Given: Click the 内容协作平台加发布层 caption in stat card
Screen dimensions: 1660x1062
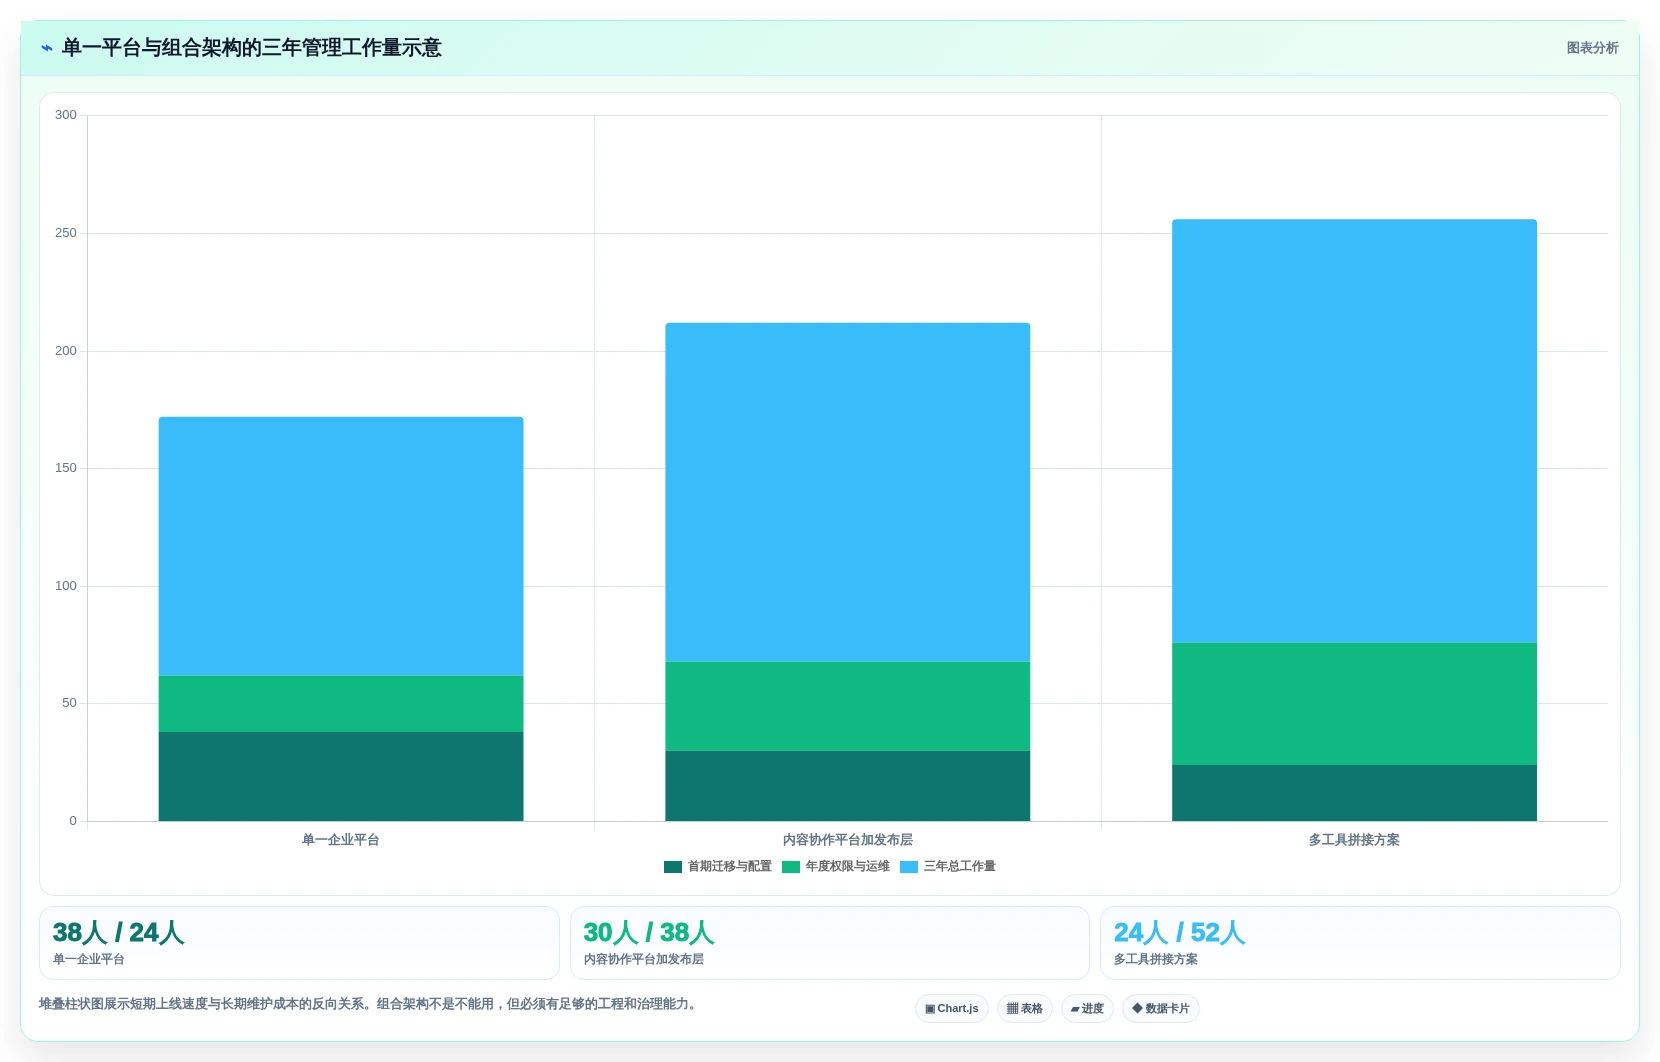Looking at the screenshot, I should pos(644,959).
